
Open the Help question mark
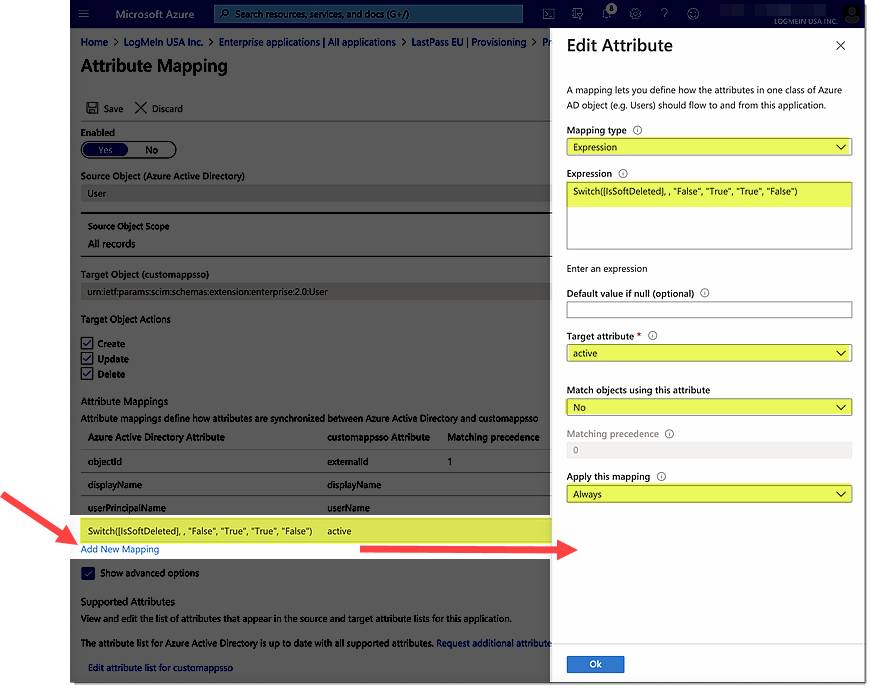click(x=664, y=14)
